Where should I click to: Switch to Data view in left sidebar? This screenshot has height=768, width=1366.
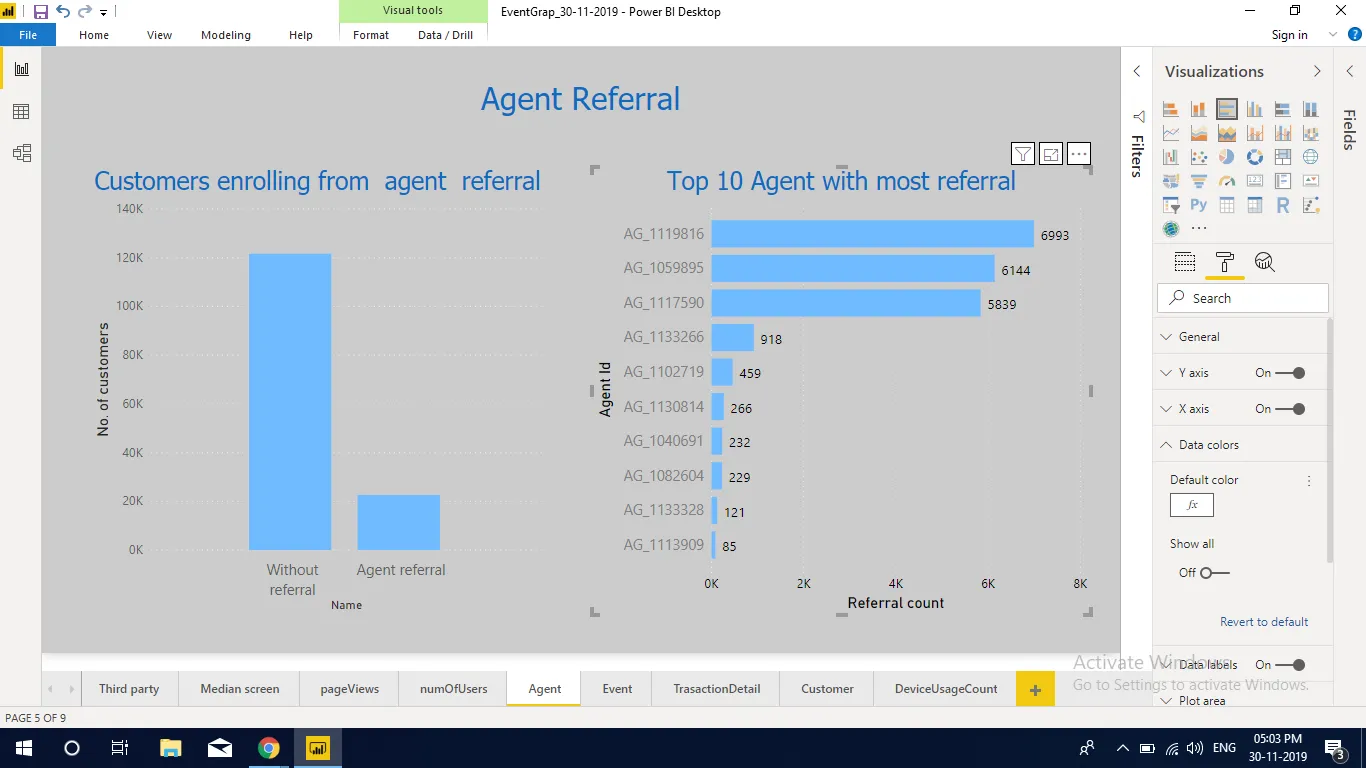21,112
